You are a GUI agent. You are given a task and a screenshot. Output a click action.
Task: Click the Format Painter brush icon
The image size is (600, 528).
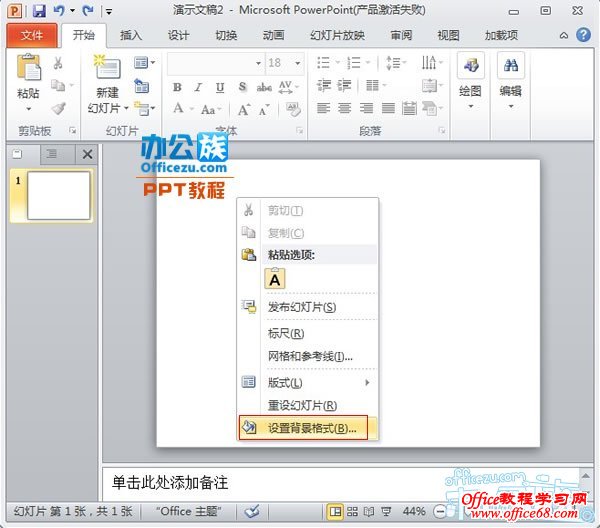(58, 109)
